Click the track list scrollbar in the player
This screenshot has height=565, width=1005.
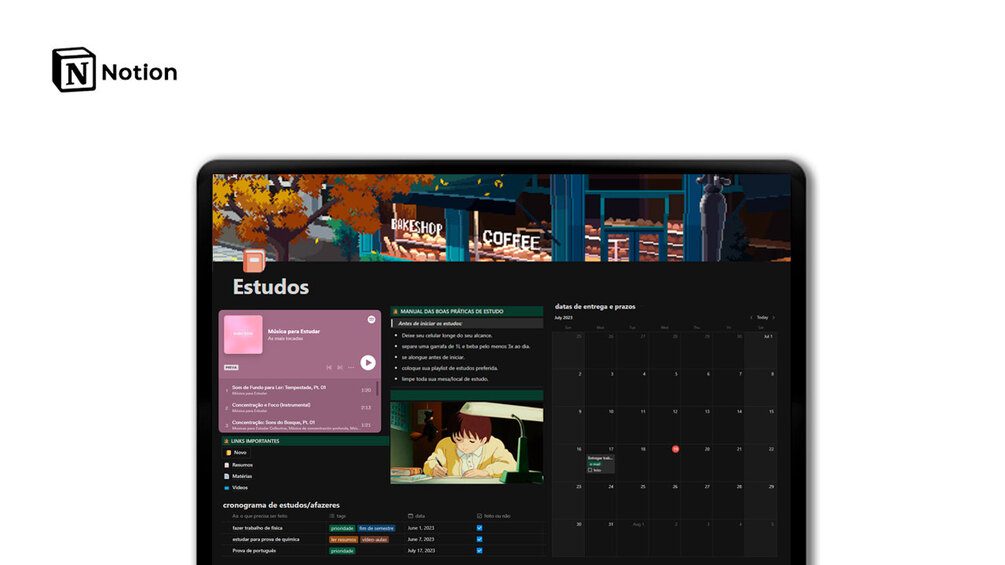pyautogui.click(x=377, y=388)
